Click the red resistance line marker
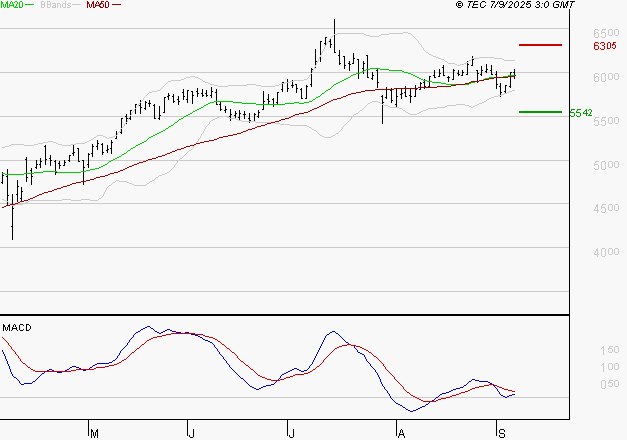The image size is (627, 440). coord(540,45)
